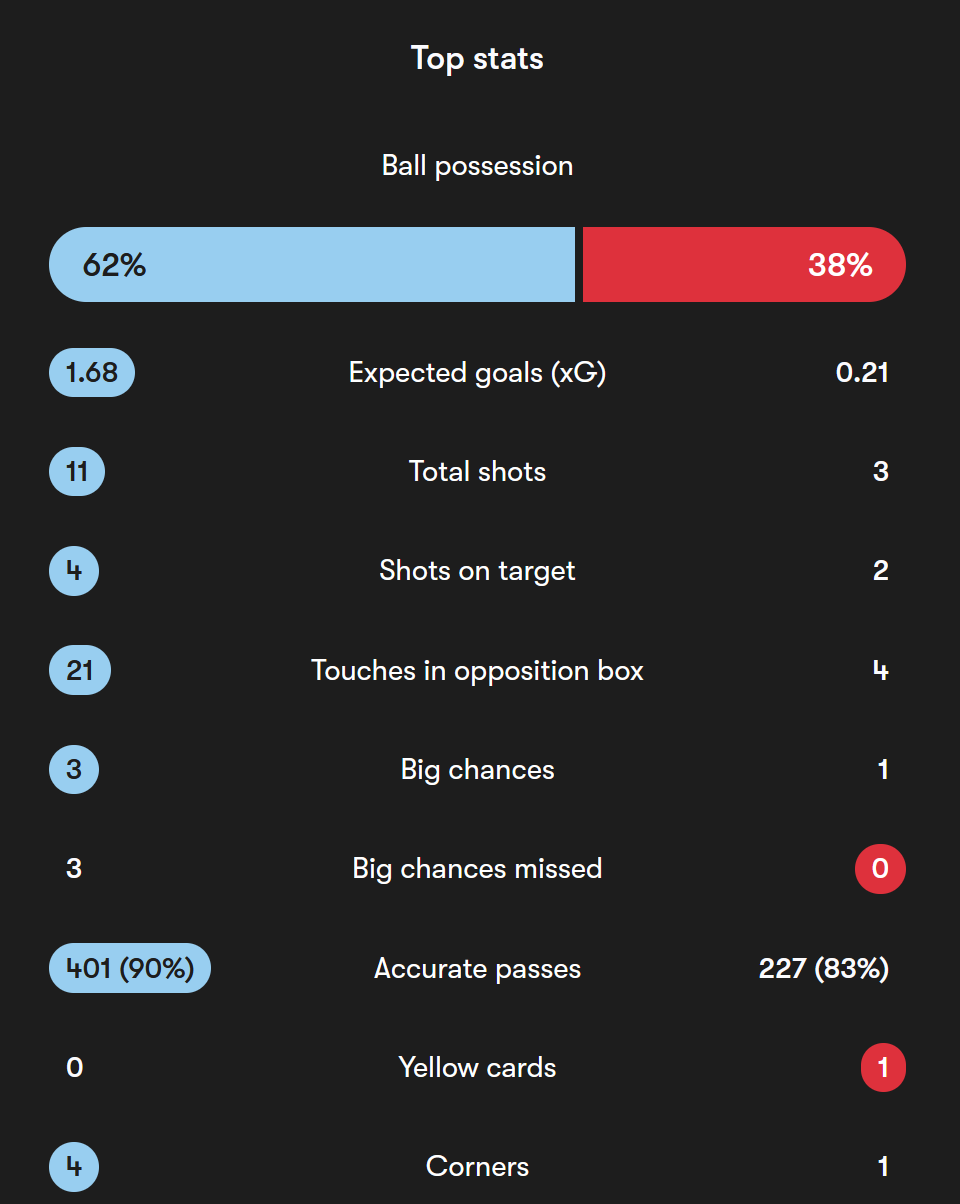Screen dimensions: 960x1204
Task: Click the 0.21 xG value
Action: tap(862, 373)
